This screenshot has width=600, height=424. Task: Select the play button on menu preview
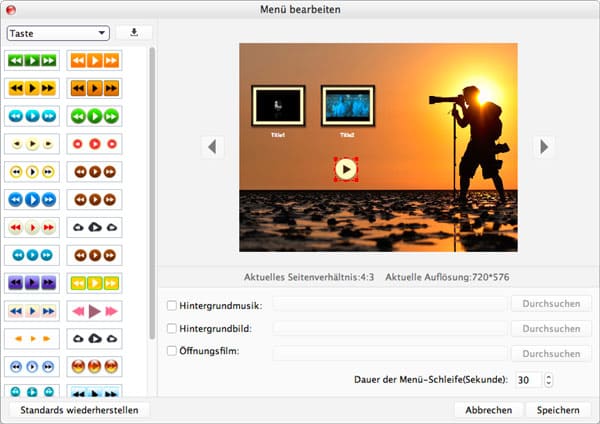click(345, 169)
